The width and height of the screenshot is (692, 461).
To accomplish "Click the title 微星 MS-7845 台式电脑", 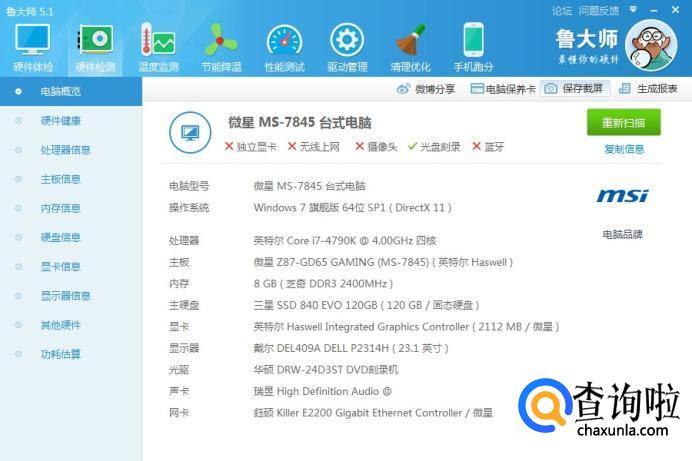I will coord(300,123).
